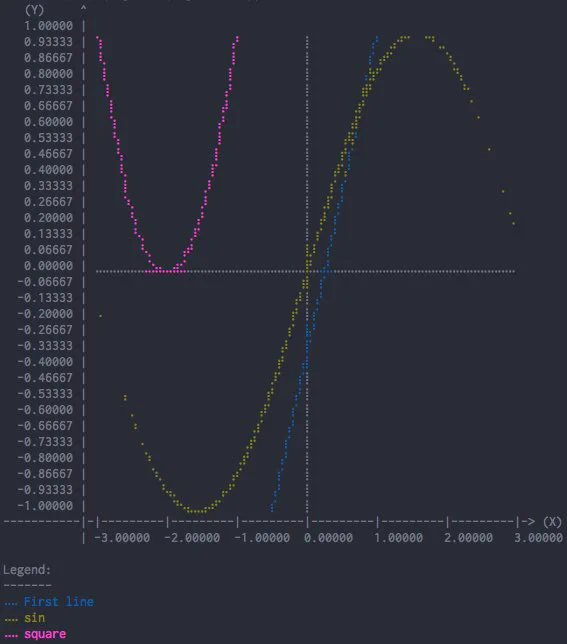Click the Y-axis label 0.53333
Screen dimensions: 567x644
48,138
